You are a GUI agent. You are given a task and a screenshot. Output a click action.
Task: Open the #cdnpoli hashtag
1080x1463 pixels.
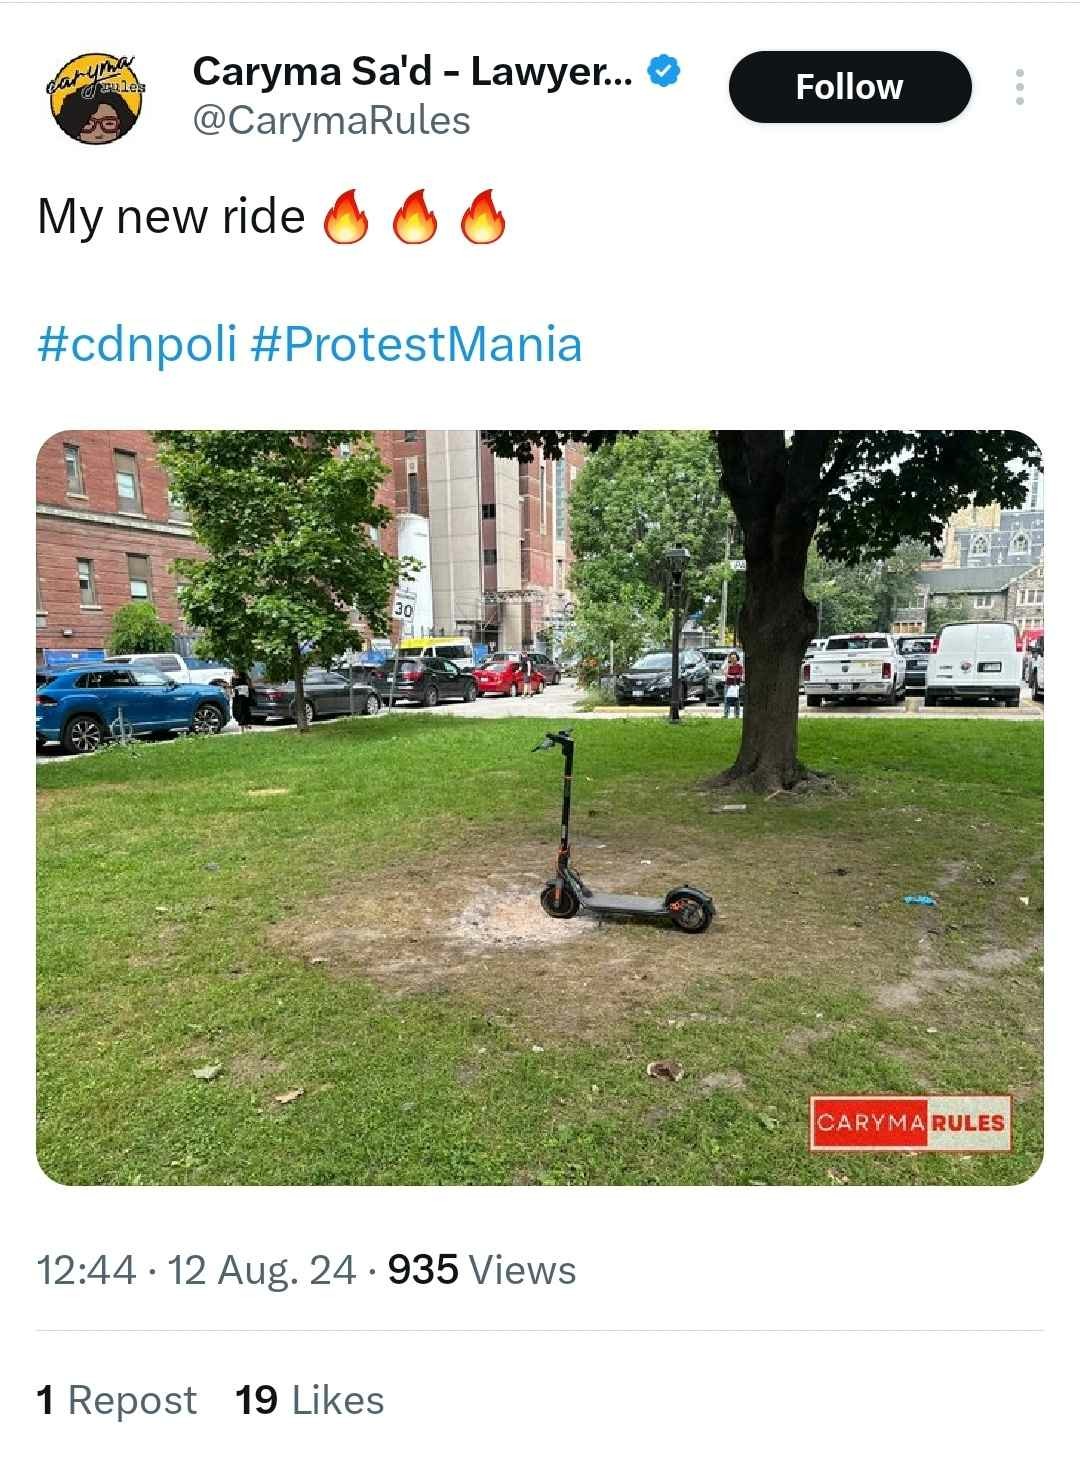[137, 345]
